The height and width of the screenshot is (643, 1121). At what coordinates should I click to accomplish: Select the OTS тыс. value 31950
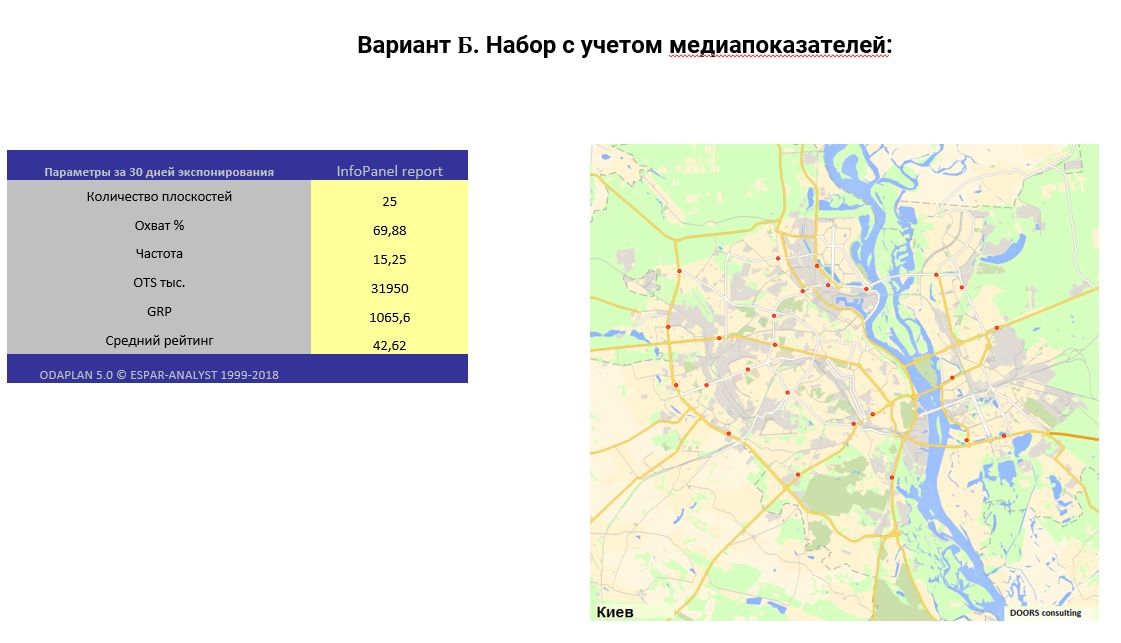pyautogui.click(x=390, y=288)
